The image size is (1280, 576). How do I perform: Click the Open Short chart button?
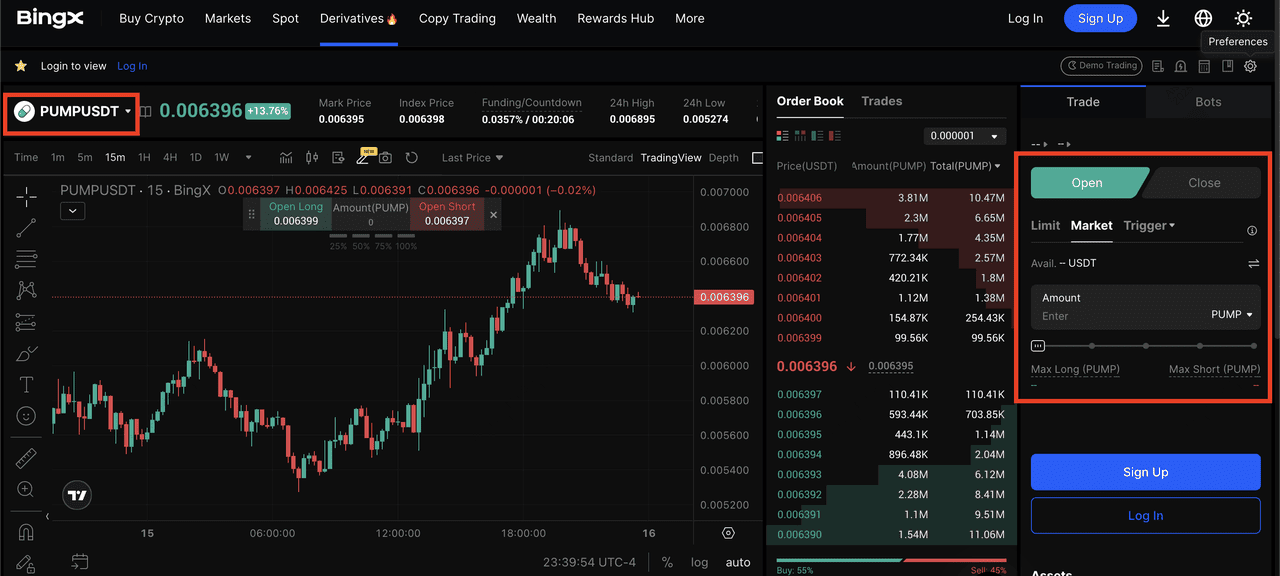447,214
